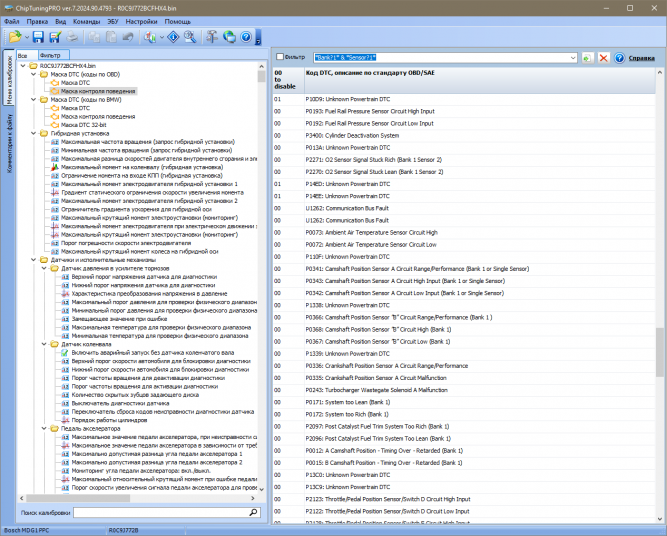The height and width of the screenshot is (536, 667).
Task: Open the Вид menu
Action: (x=60, y=21)
